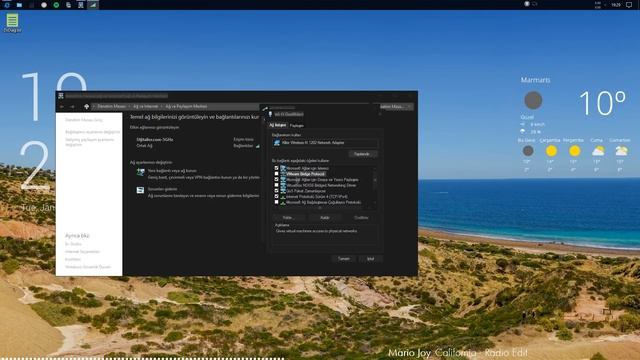The width and height of the screenshot is (640, 360).
Task: Click the Wi-Fi properties dialog title icon
Action: (270, 114)
